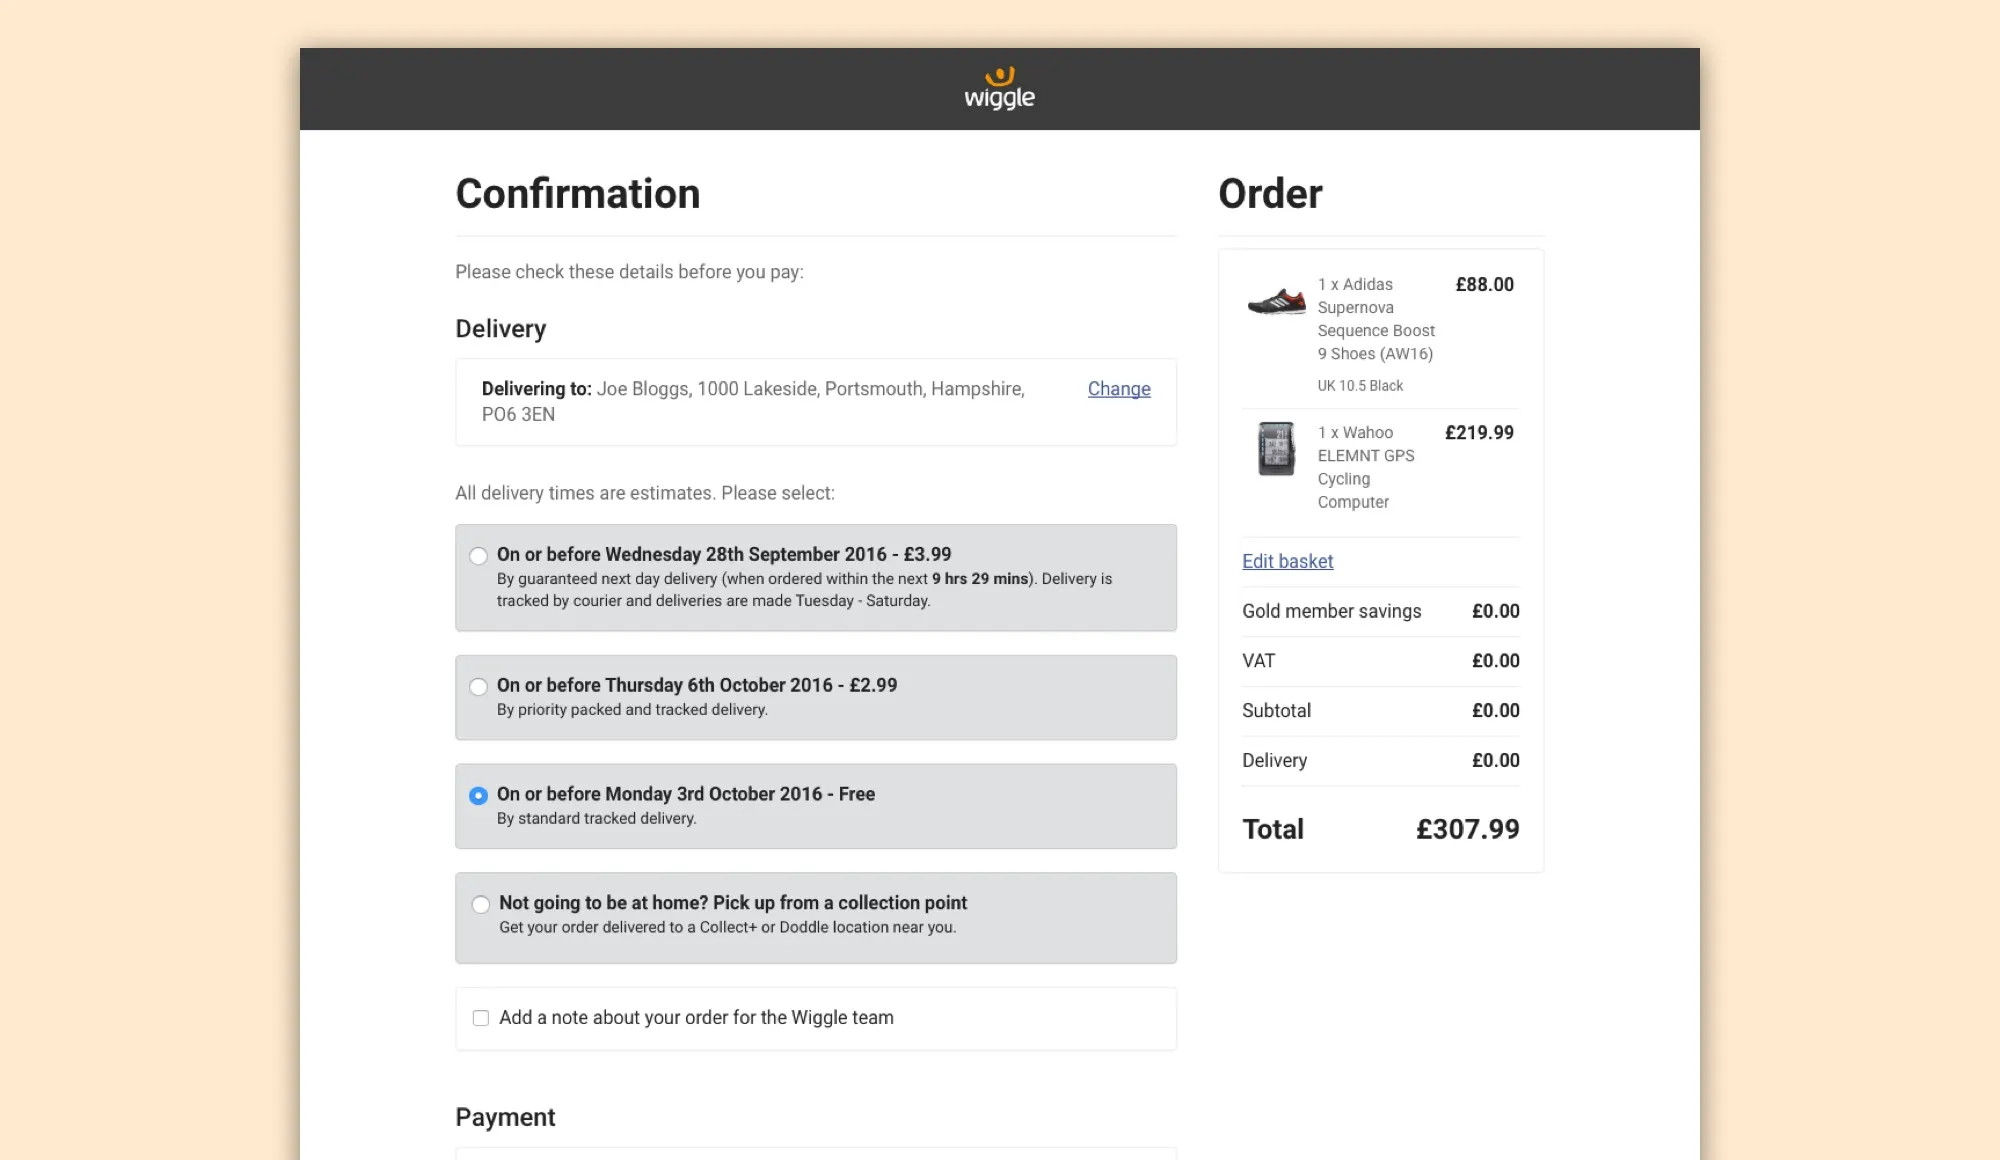Pick the collection point pickup option
This screenshot has width=2000, height=1160.
(x=481, y=905)
